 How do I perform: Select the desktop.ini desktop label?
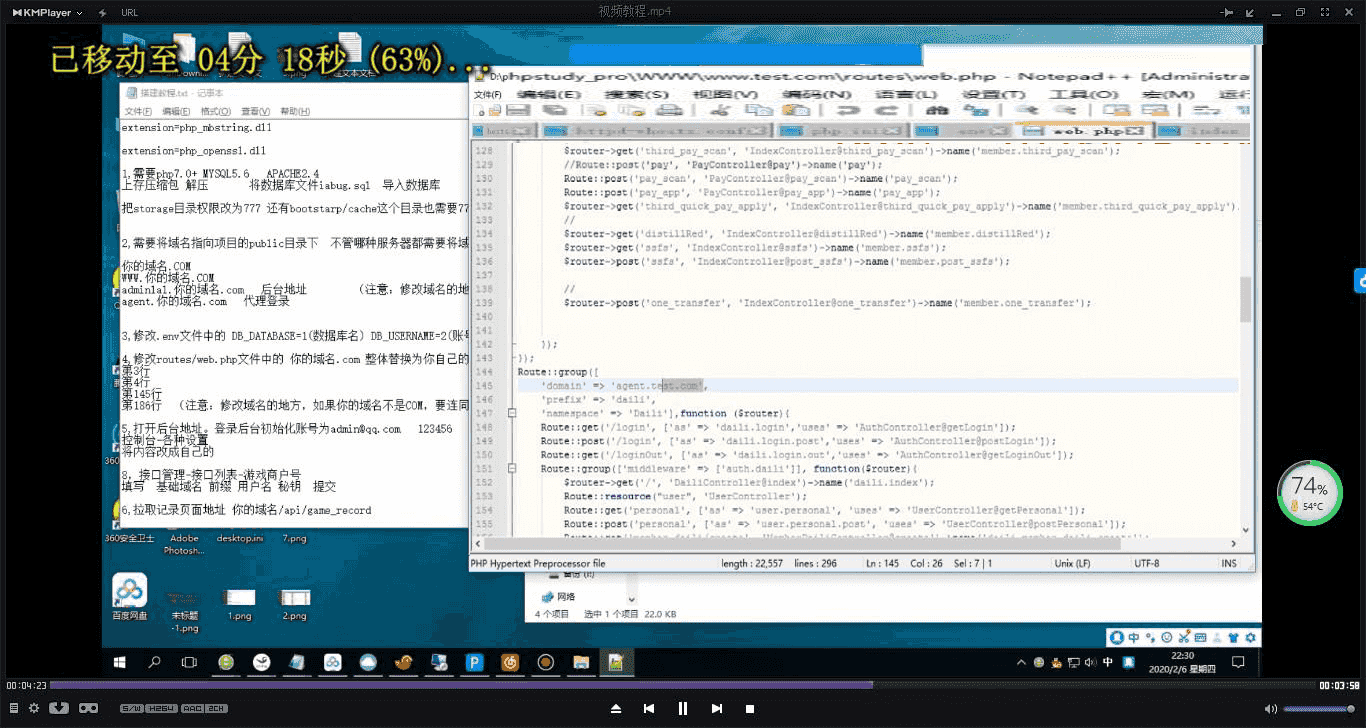[x=240, y=538]
